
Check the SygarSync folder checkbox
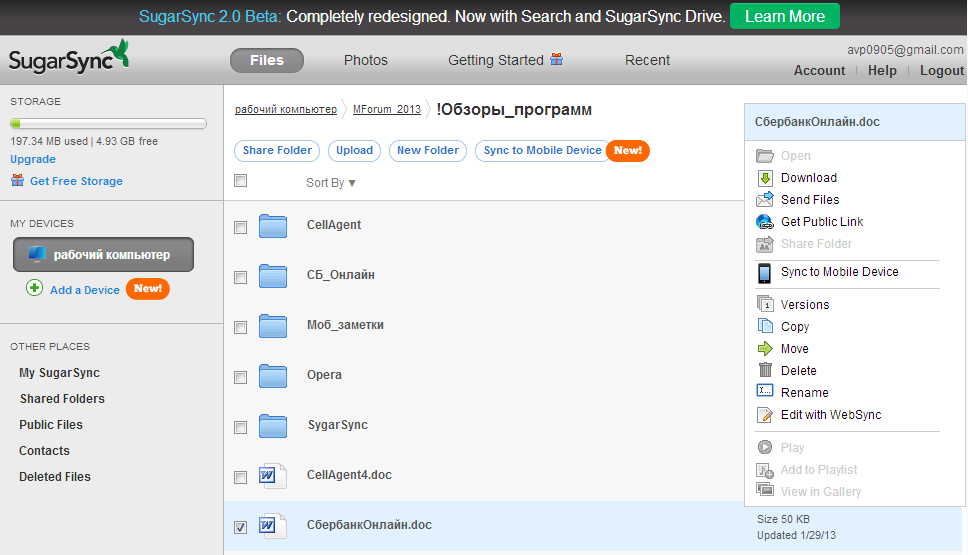pos(241,427)
